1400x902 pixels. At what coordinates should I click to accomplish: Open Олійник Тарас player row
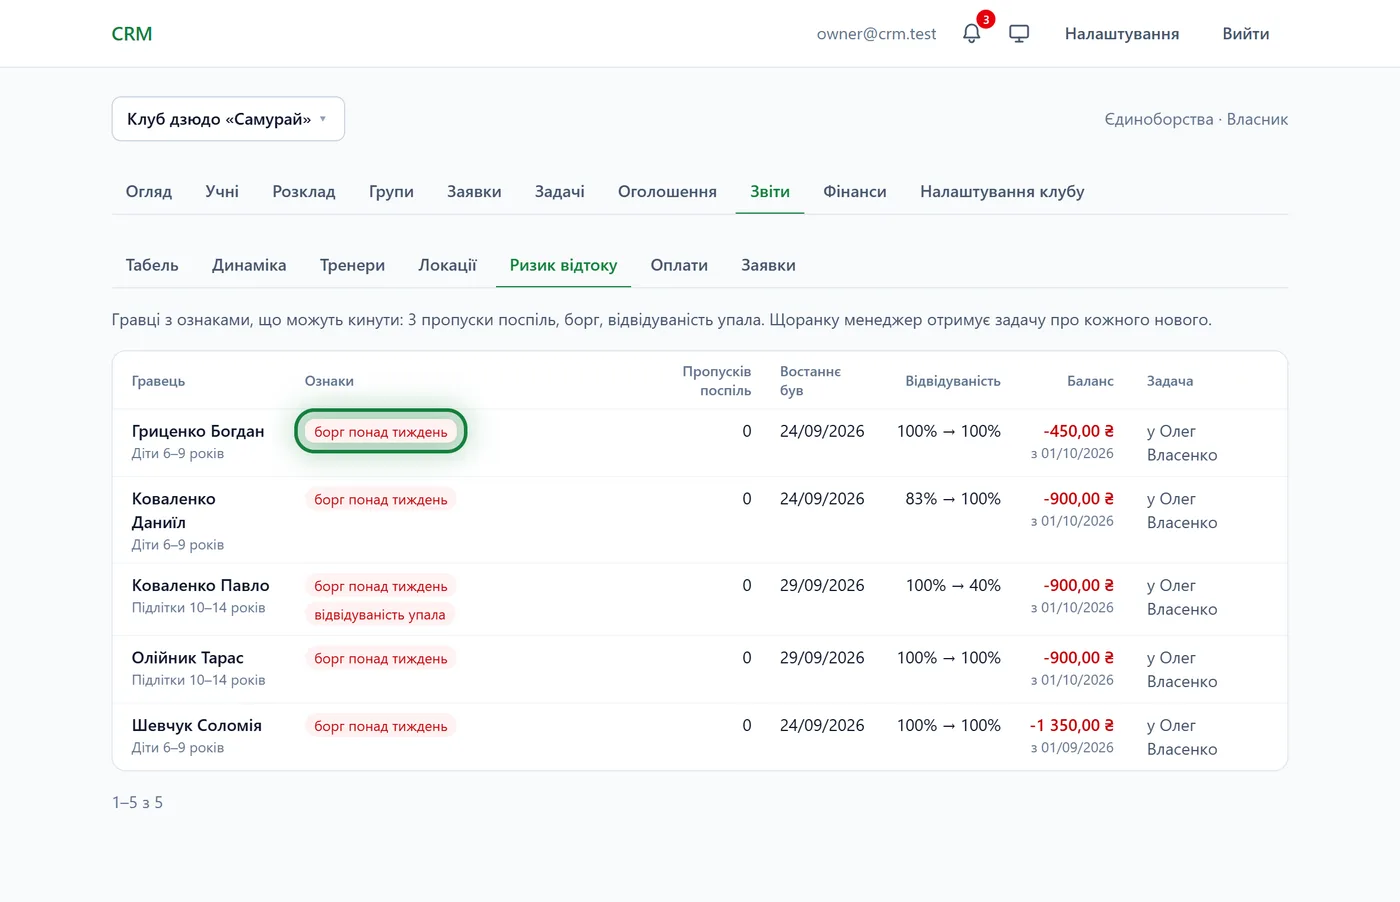click(x=699, y=669)
